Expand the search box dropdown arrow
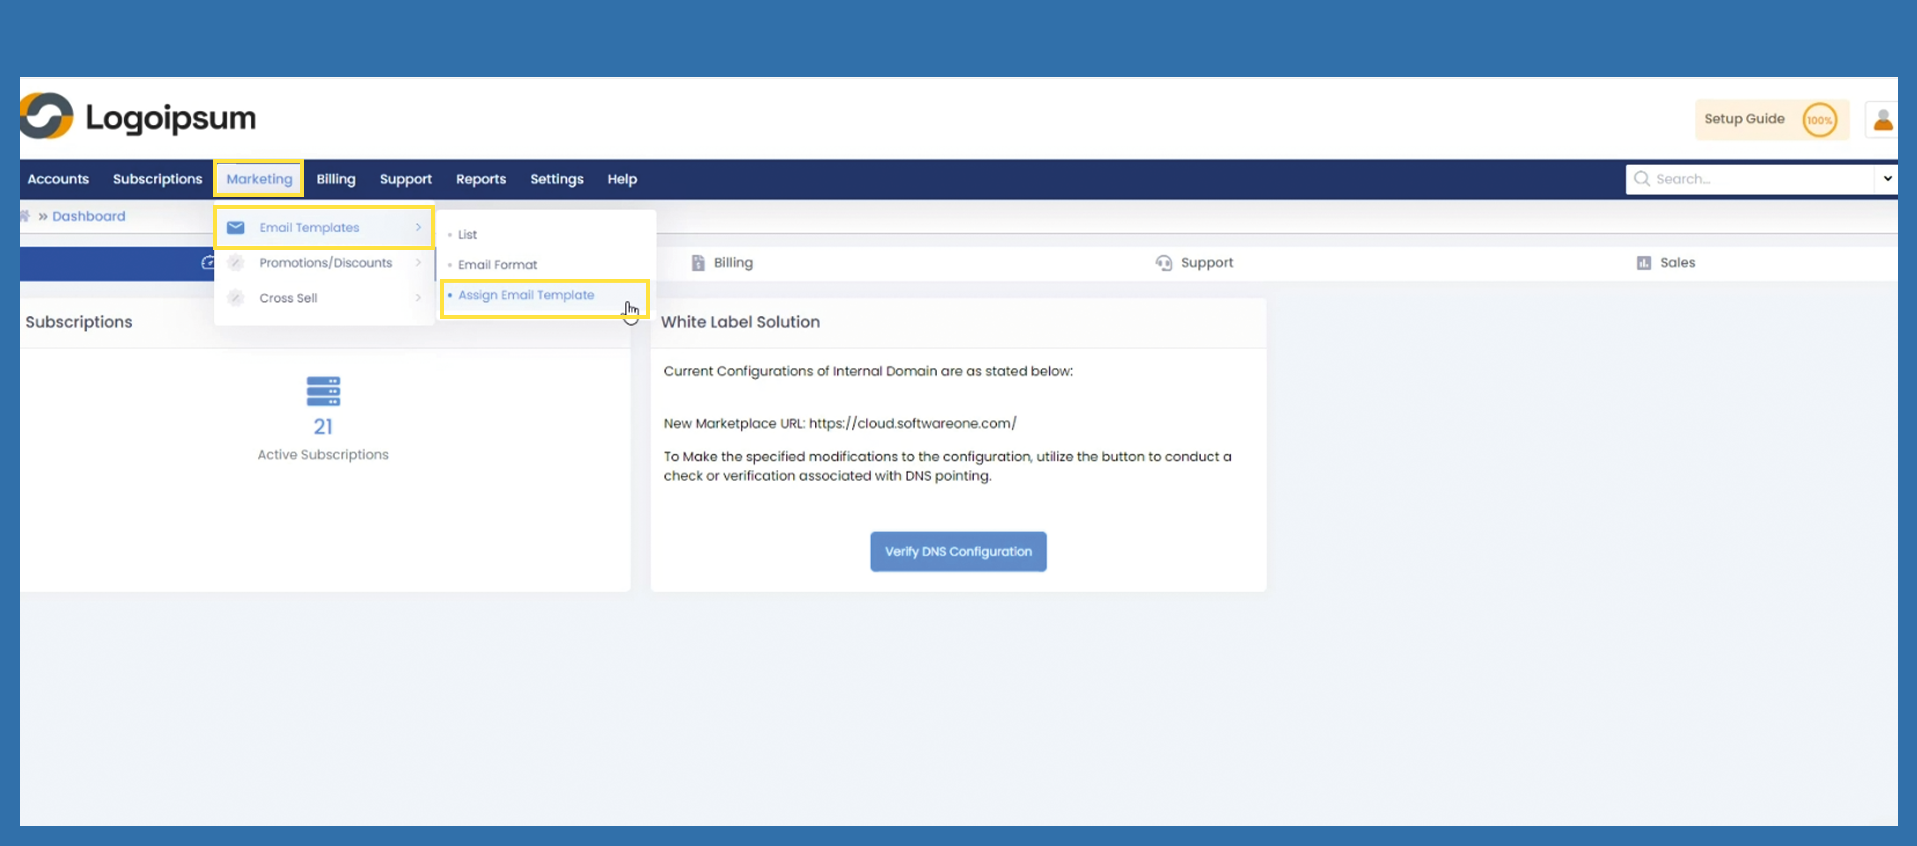The width and height of the screenshot is (1917, 846). (x=1886, y=179)
